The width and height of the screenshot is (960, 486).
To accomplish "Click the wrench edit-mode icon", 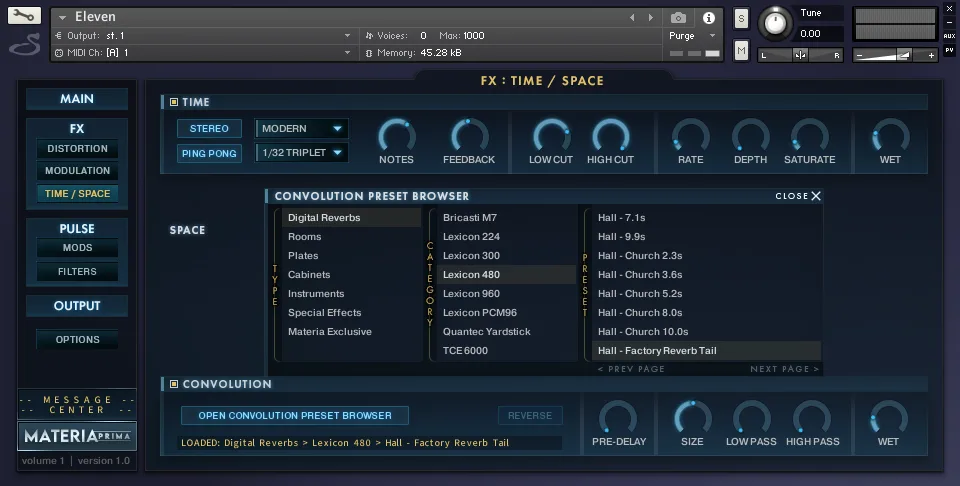I will click(x=24, y=16).
